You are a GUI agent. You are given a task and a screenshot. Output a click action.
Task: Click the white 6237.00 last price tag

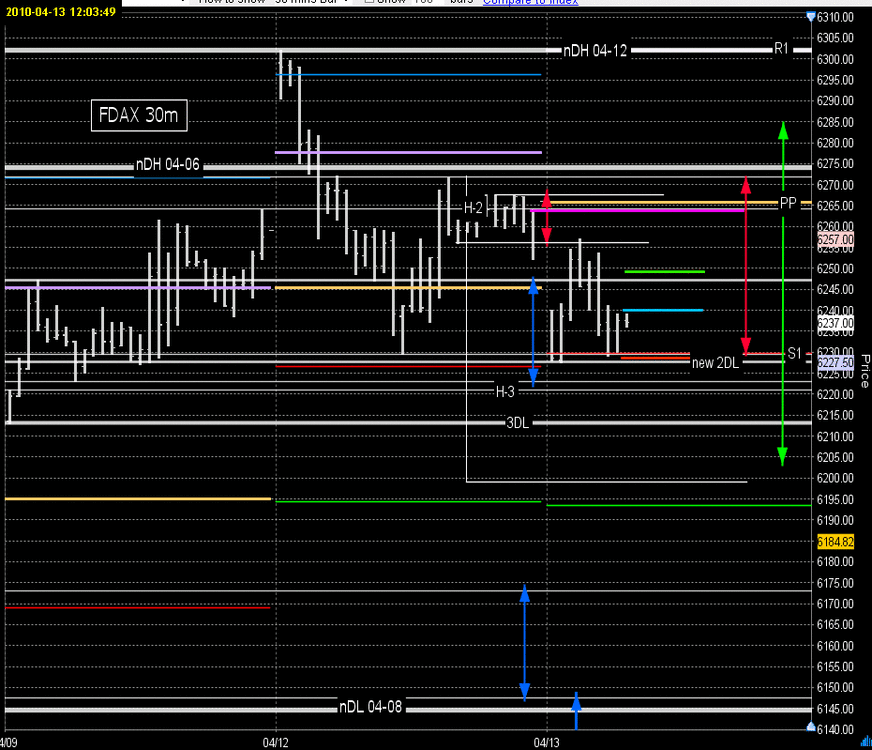click(835, 323)
